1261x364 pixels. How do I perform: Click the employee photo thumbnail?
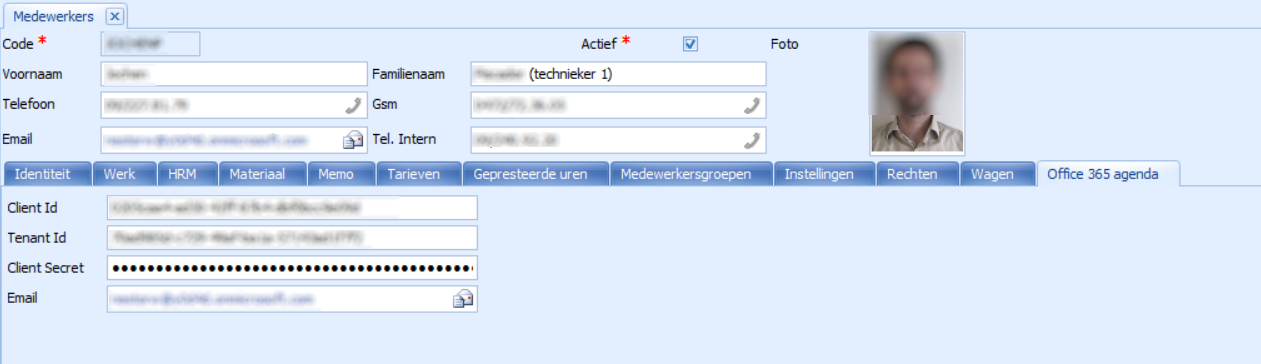tap(917, 92)
